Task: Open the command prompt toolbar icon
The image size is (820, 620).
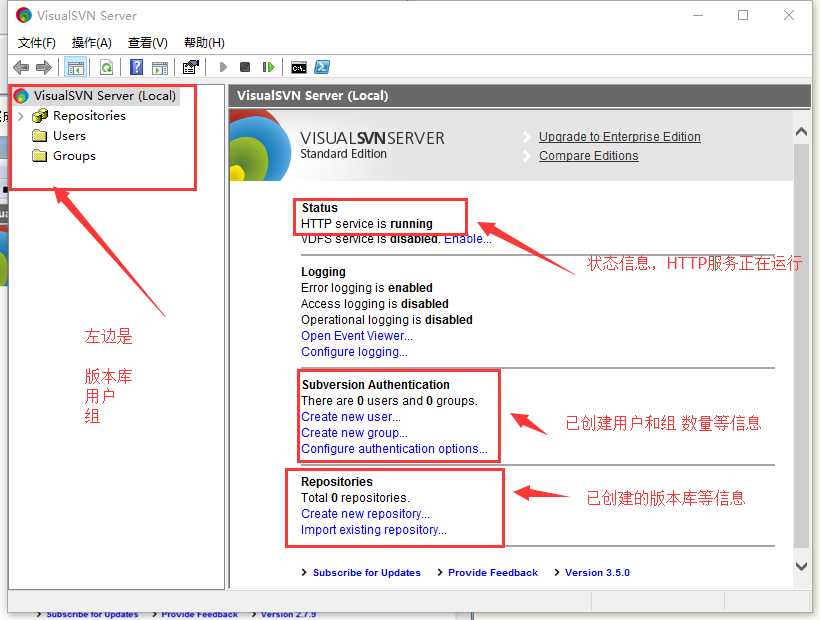Action: (x=299, y=67)
